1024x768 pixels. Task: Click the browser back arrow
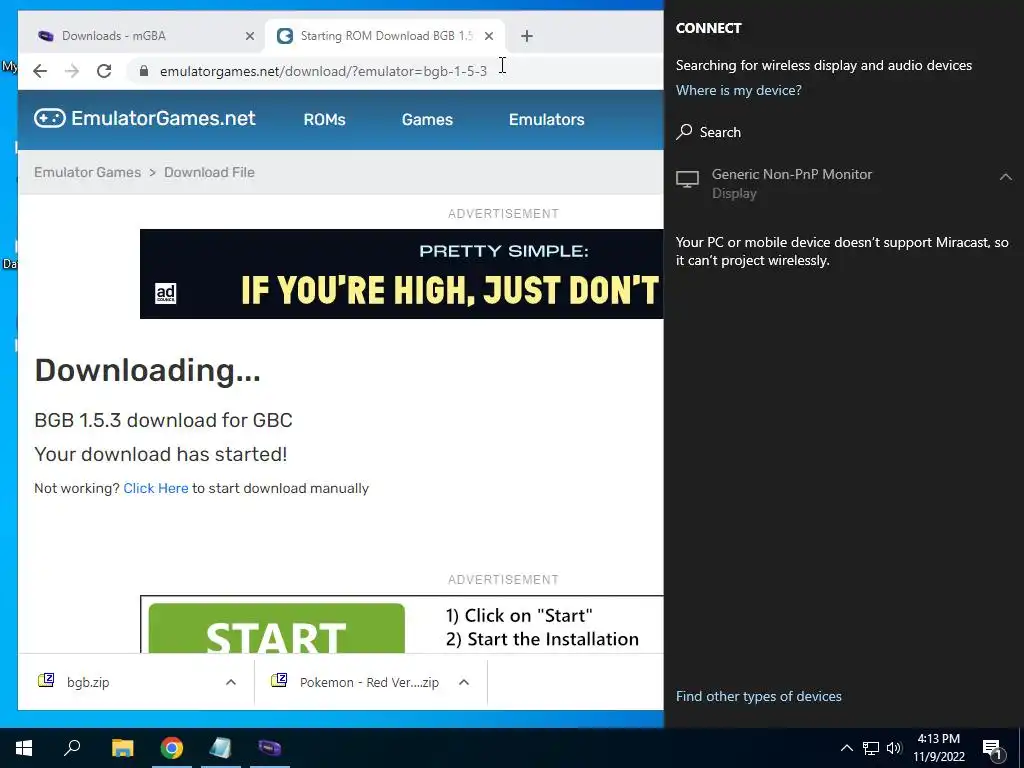[40, 71]
